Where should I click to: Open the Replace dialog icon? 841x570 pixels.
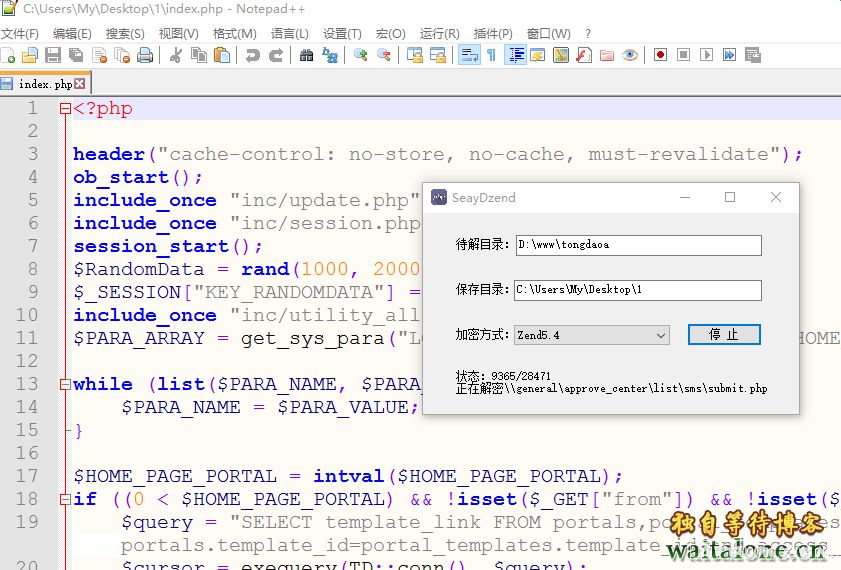pos(330,55)
